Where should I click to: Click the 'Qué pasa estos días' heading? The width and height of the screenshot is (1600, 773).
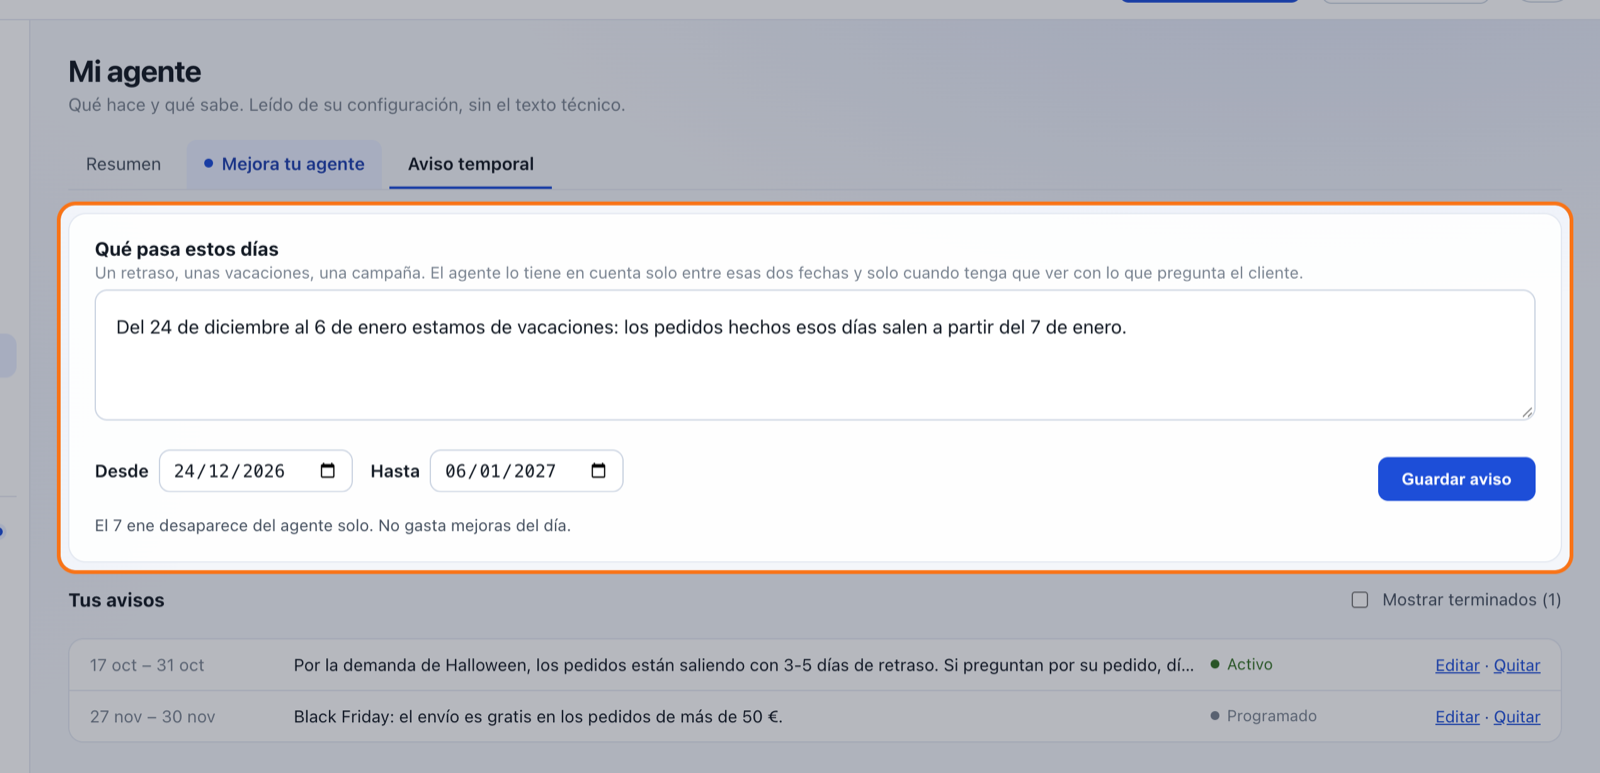click(187, 249)
